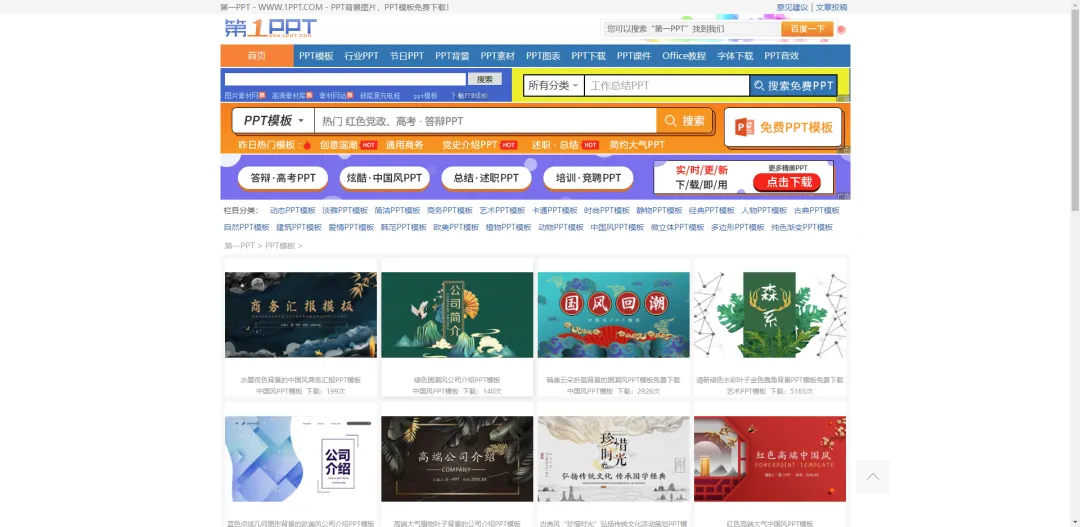Open 绿色国潮风公司介绍PPT模板 title link
This screenshot has height=527, width=1080.
[x=457, y=380]
